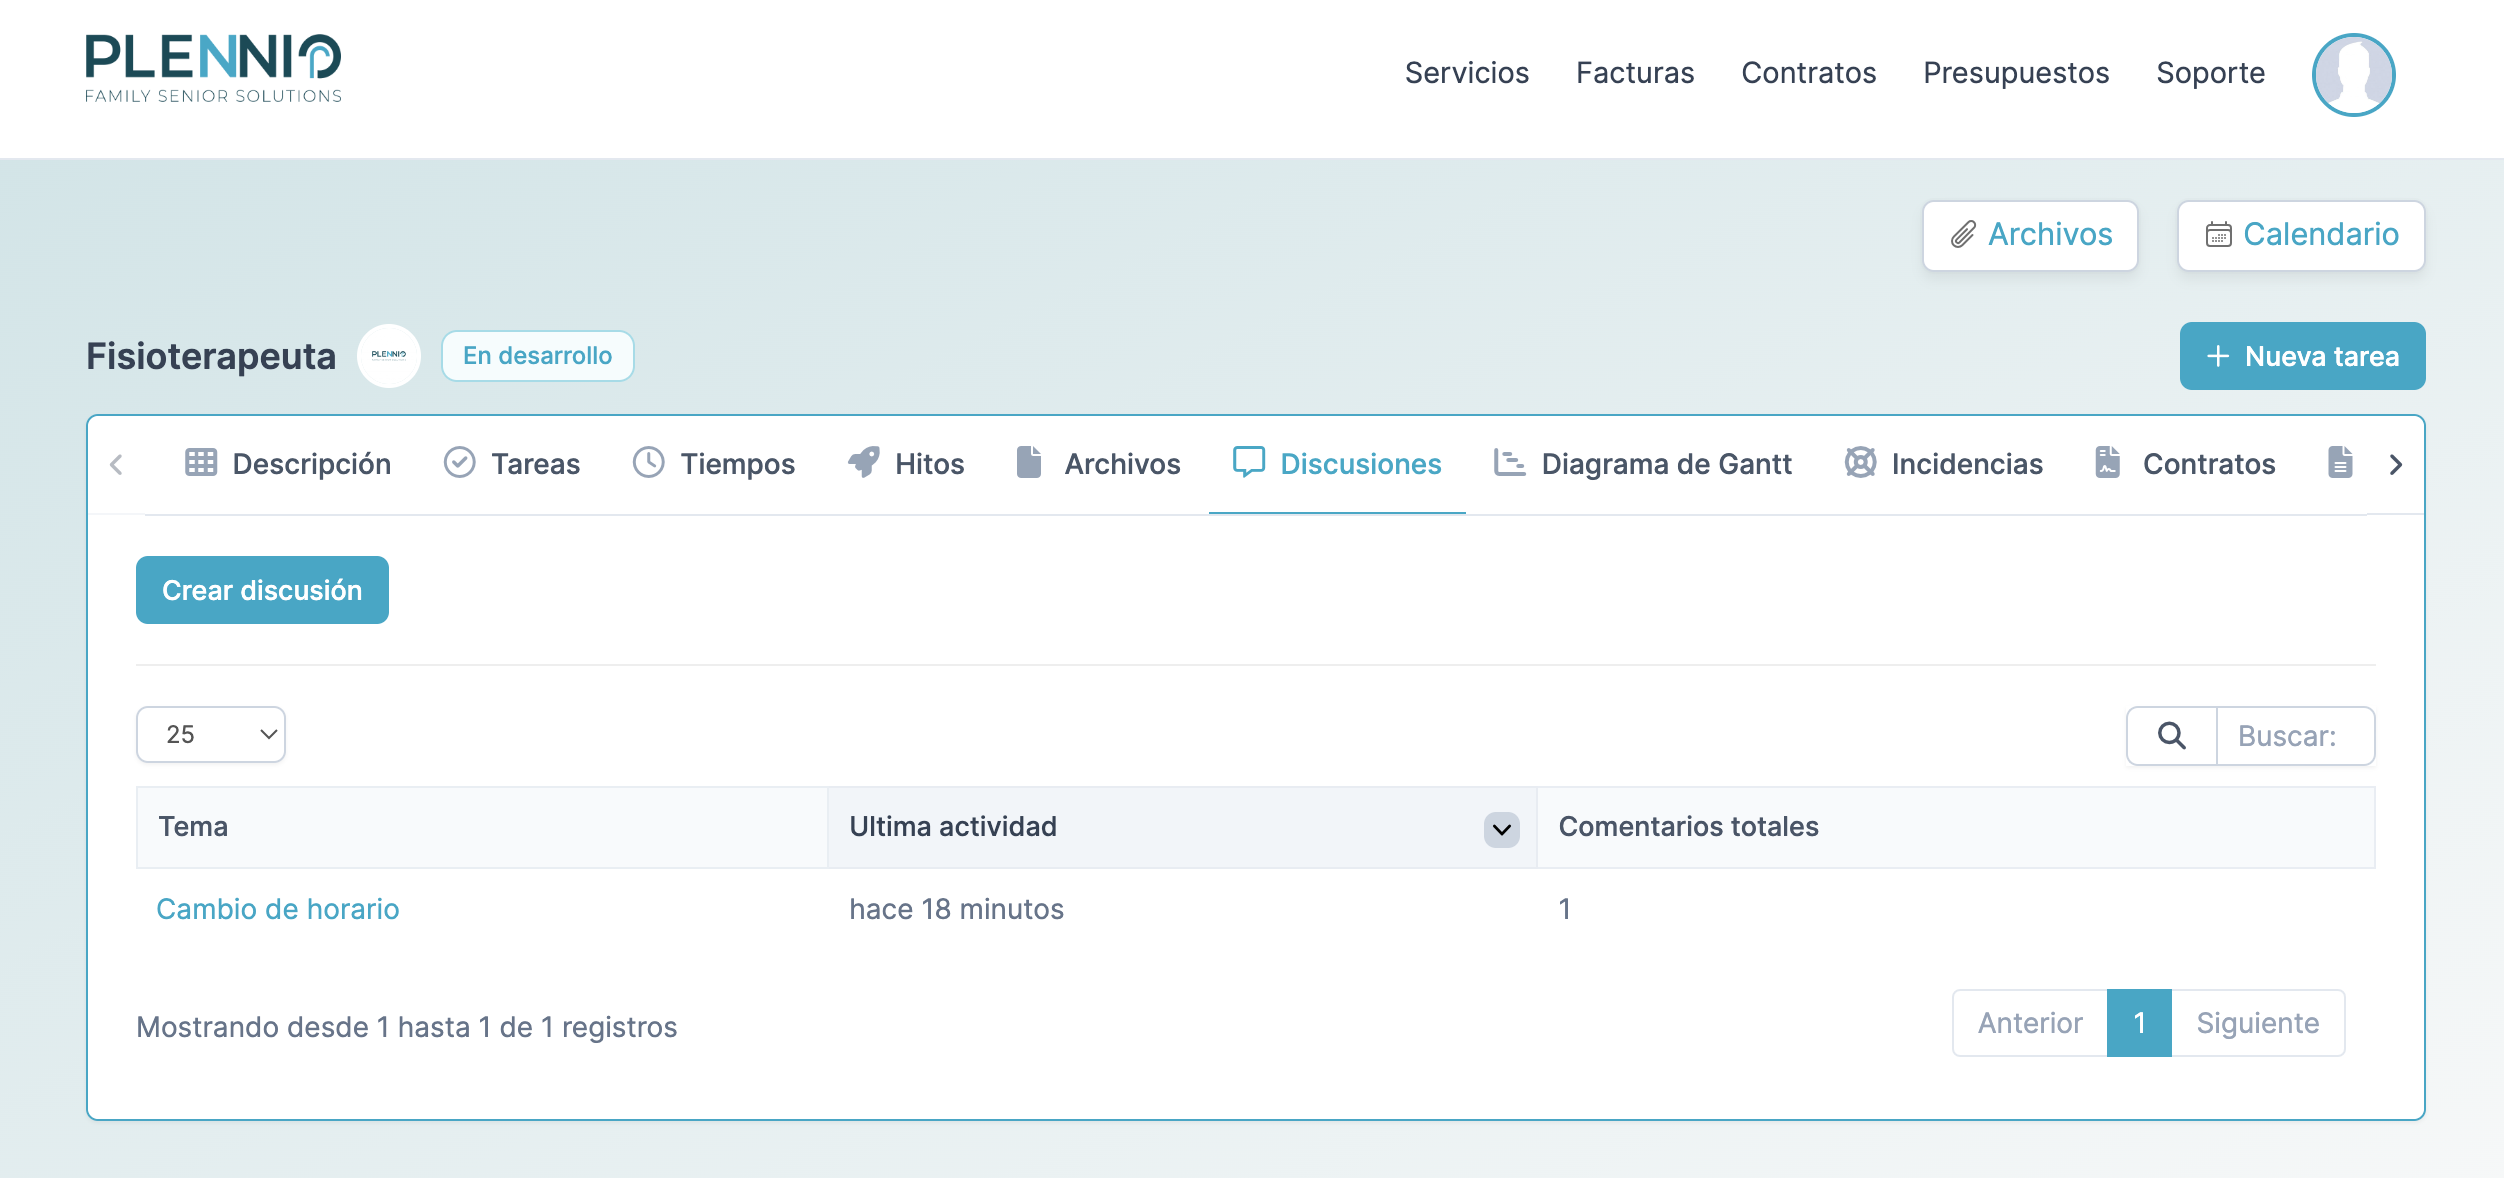Add a new task with Nueva tarea
This screenshot has width=2504, height=1178.
pyautogui.click(x=2302, y=356)
